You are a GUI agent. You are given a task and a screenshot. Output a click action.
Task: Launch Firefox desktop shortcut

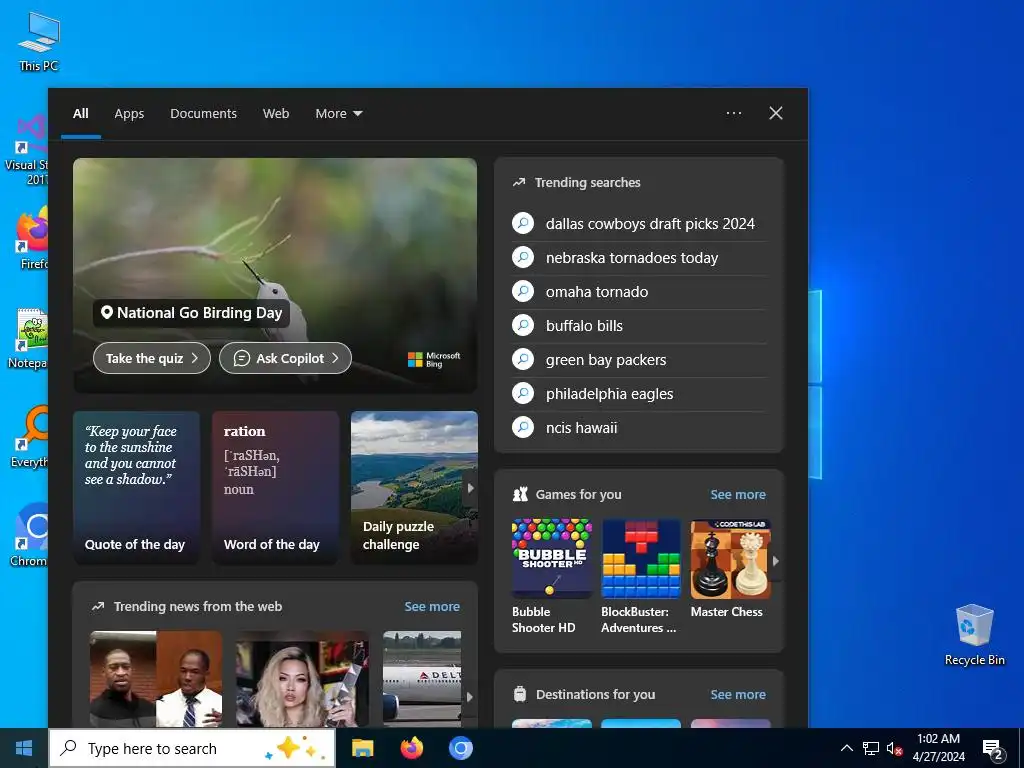31,238
